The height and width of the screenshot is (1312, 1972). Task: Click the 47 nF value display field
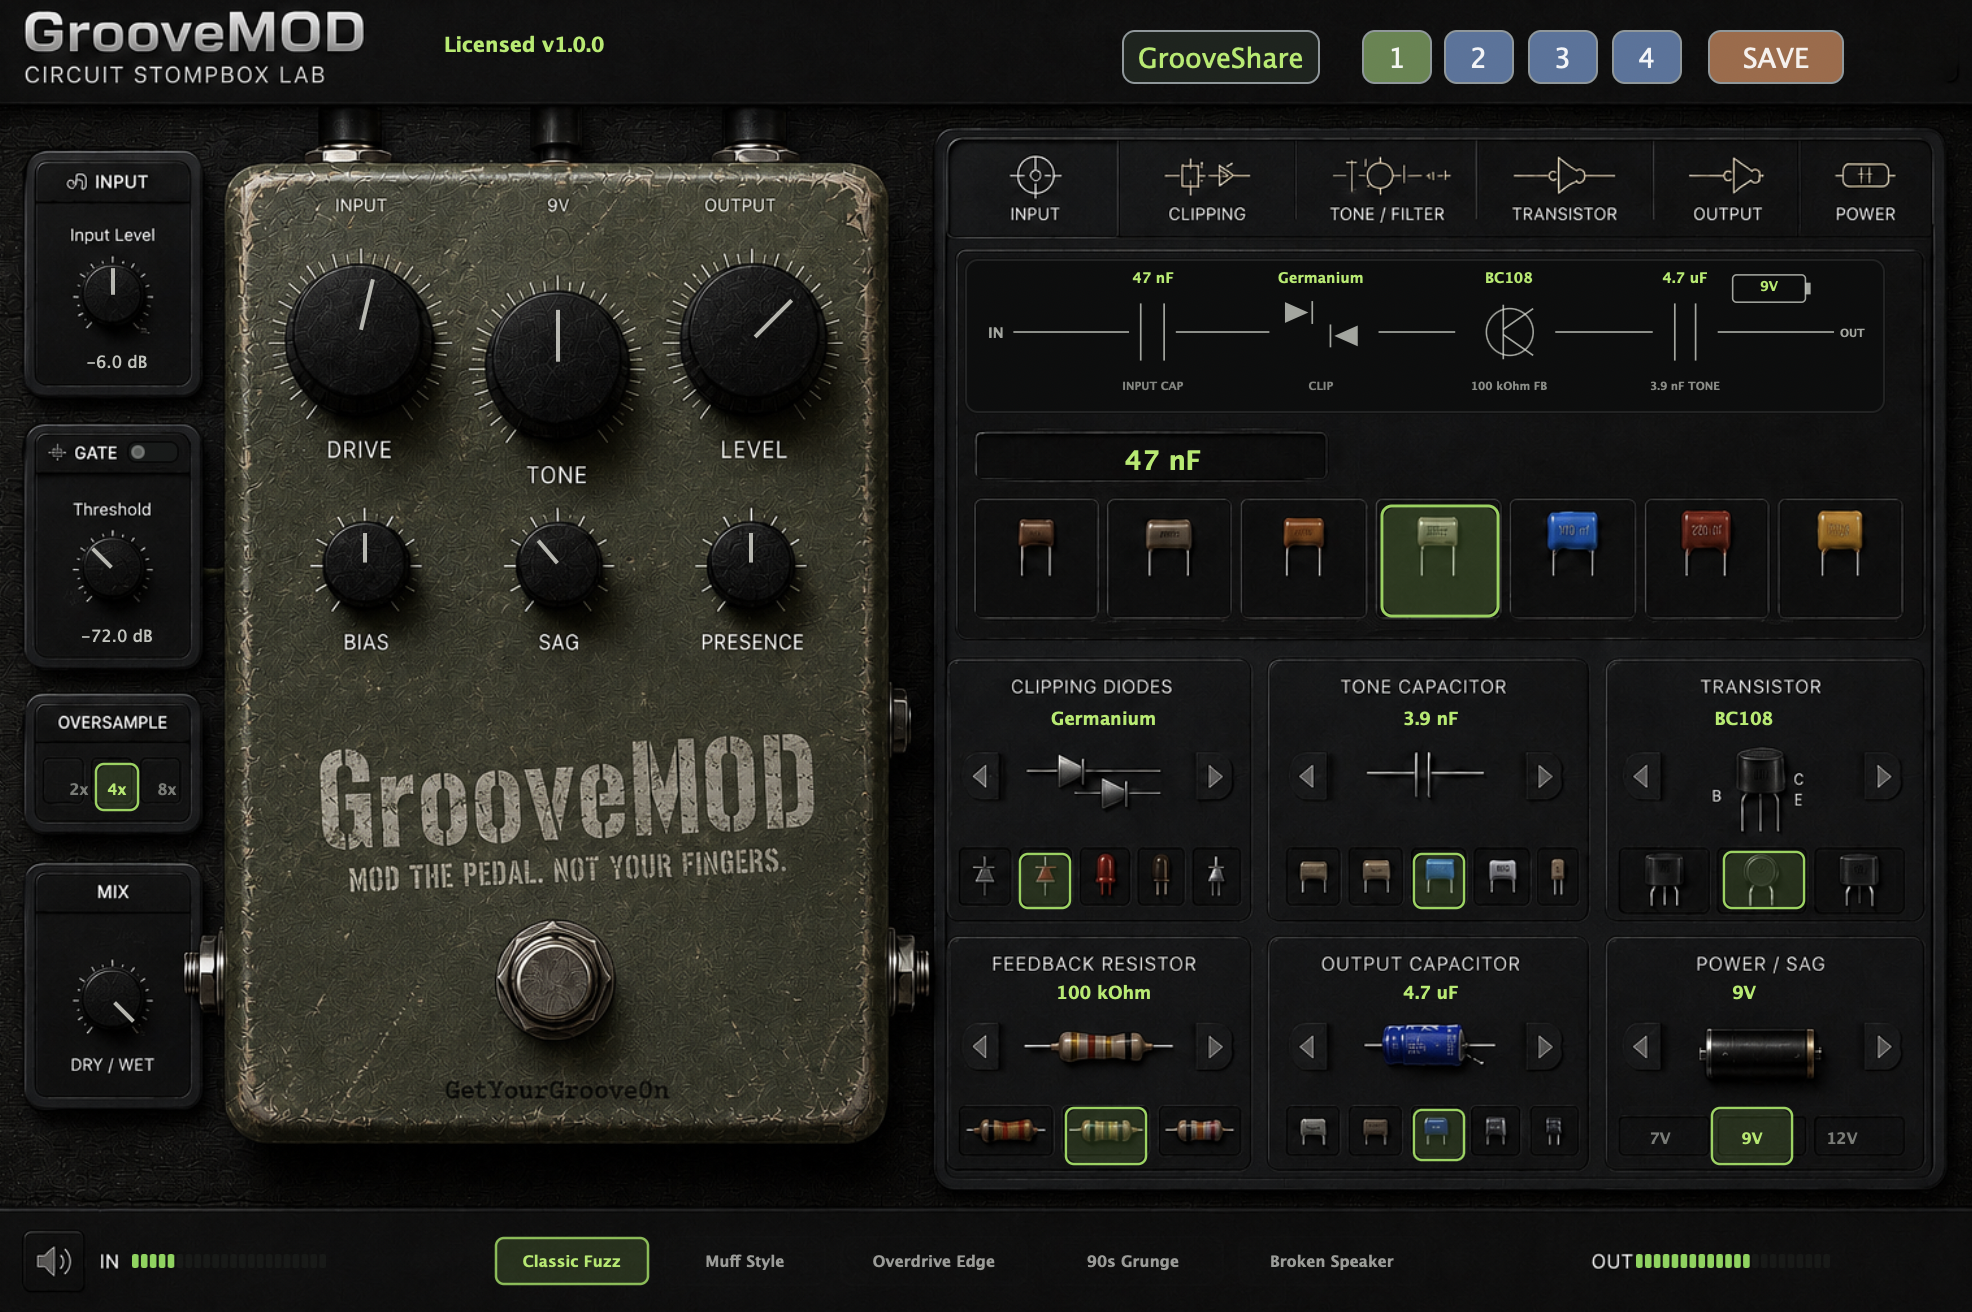point(1151,458)
